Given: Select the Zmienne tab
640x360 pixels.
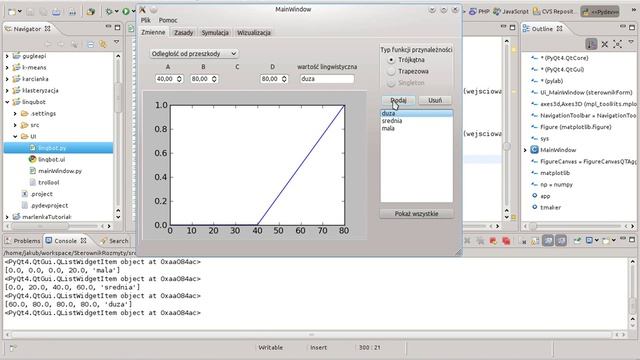Looking at the screenshot, I should [153, 32].
